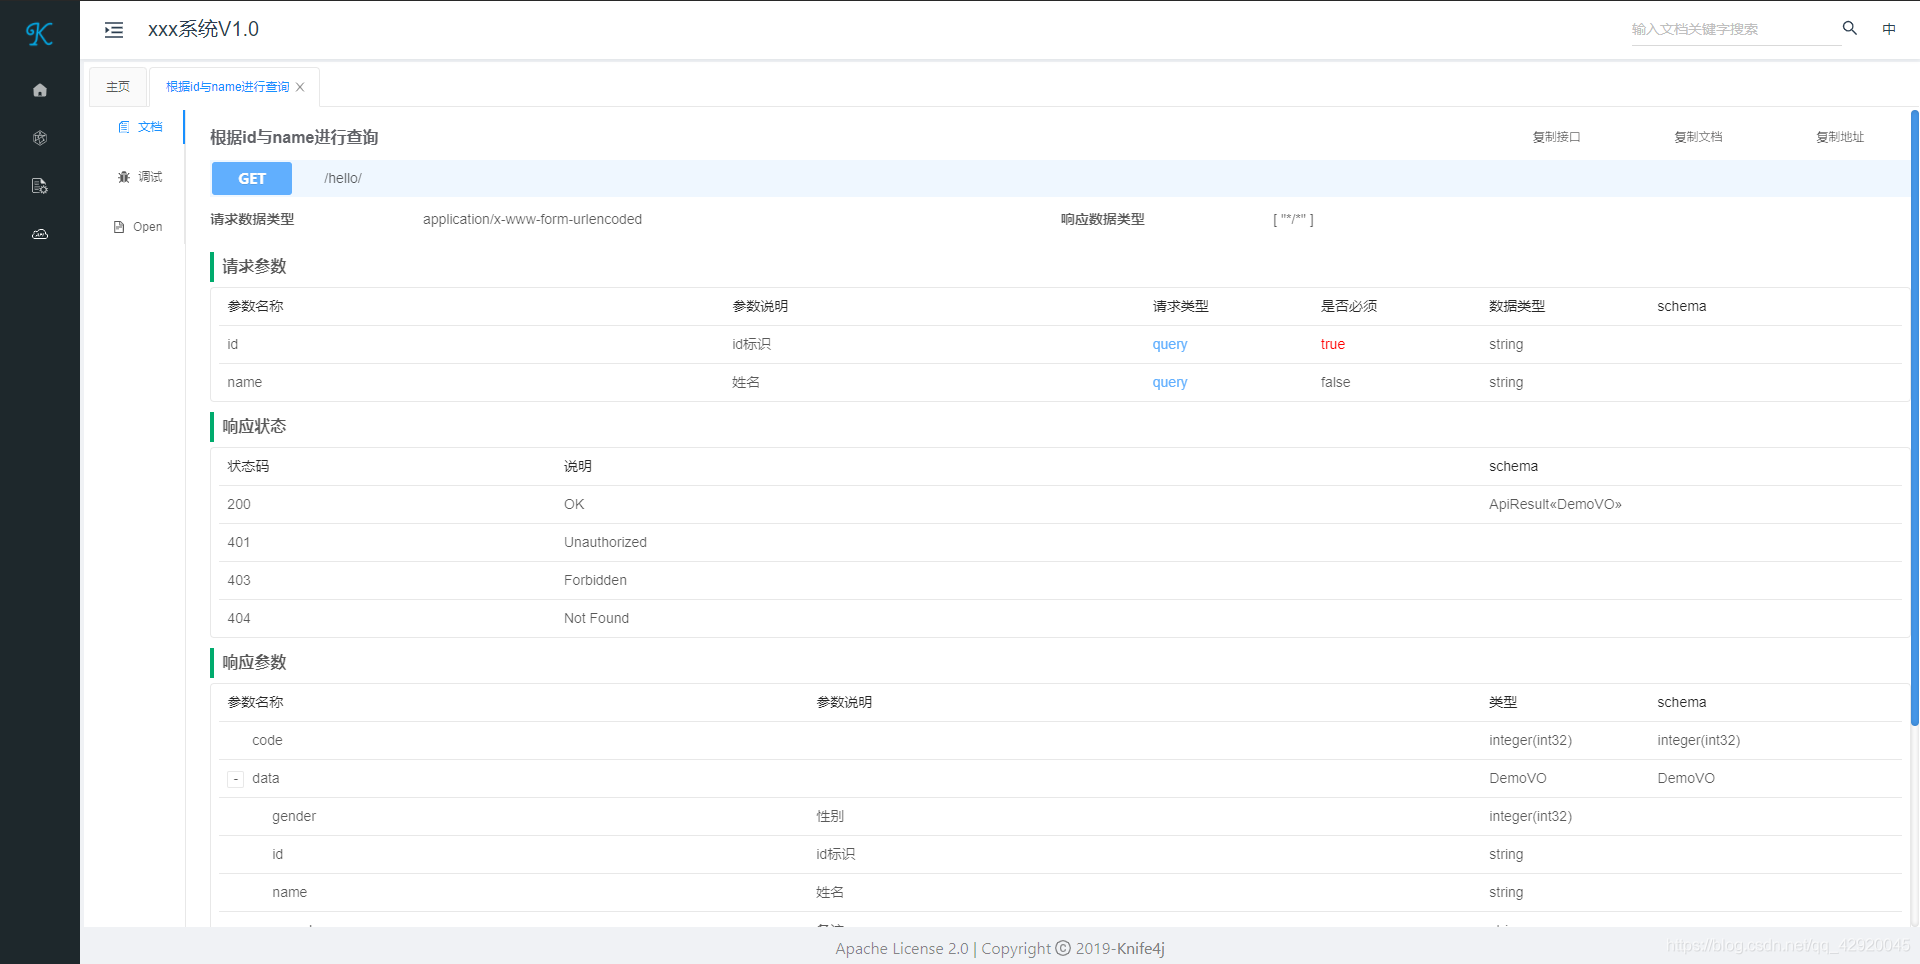Click the DemoVO schema value

[1686, 778]
